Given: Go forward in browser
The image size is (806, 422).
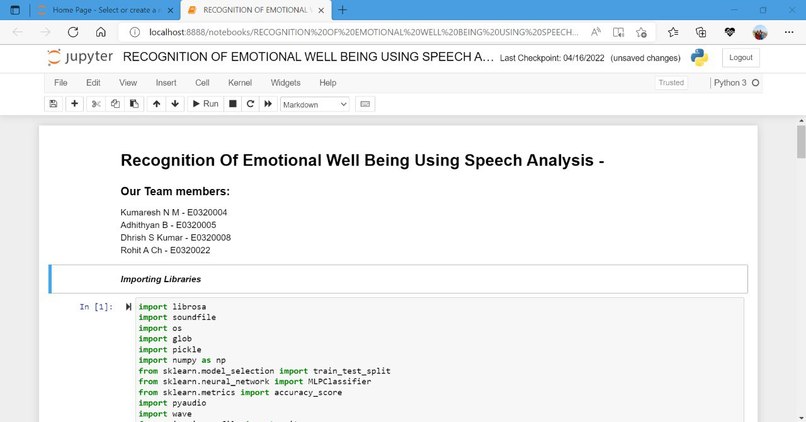Looking at the screenshot, I should pos(45,32).
